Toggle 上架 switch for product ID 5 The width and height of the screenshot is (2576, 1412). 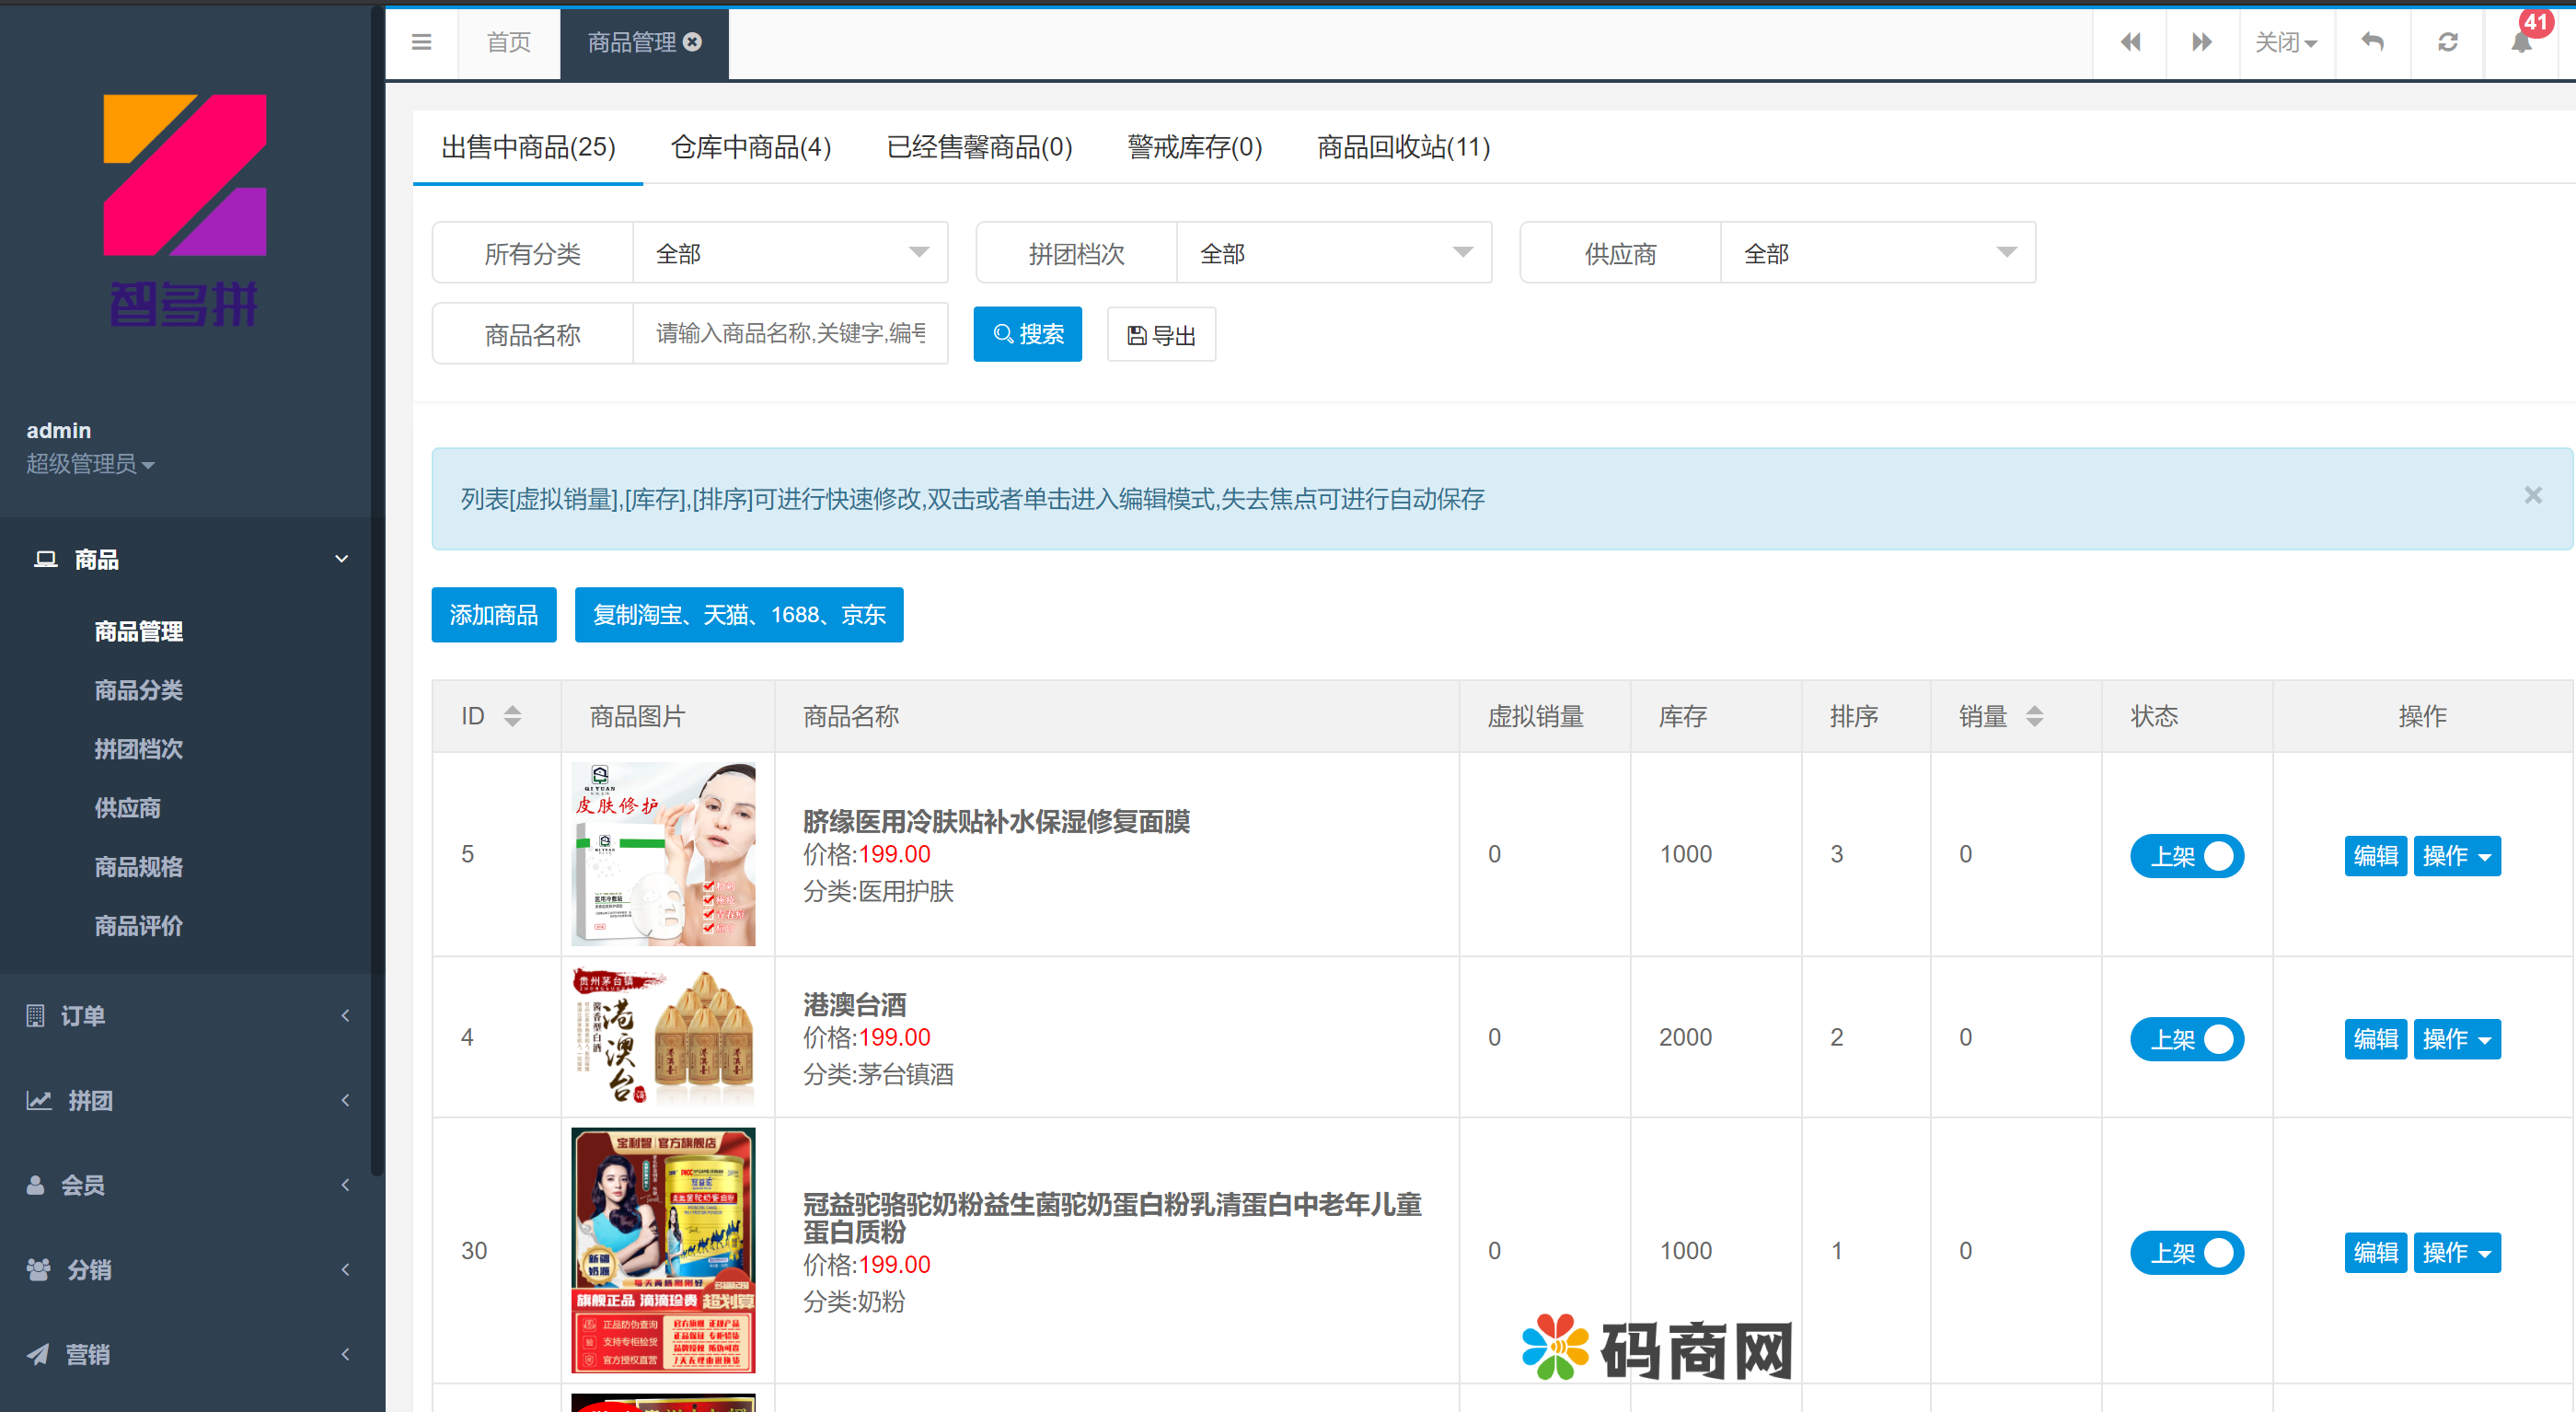2186,856
